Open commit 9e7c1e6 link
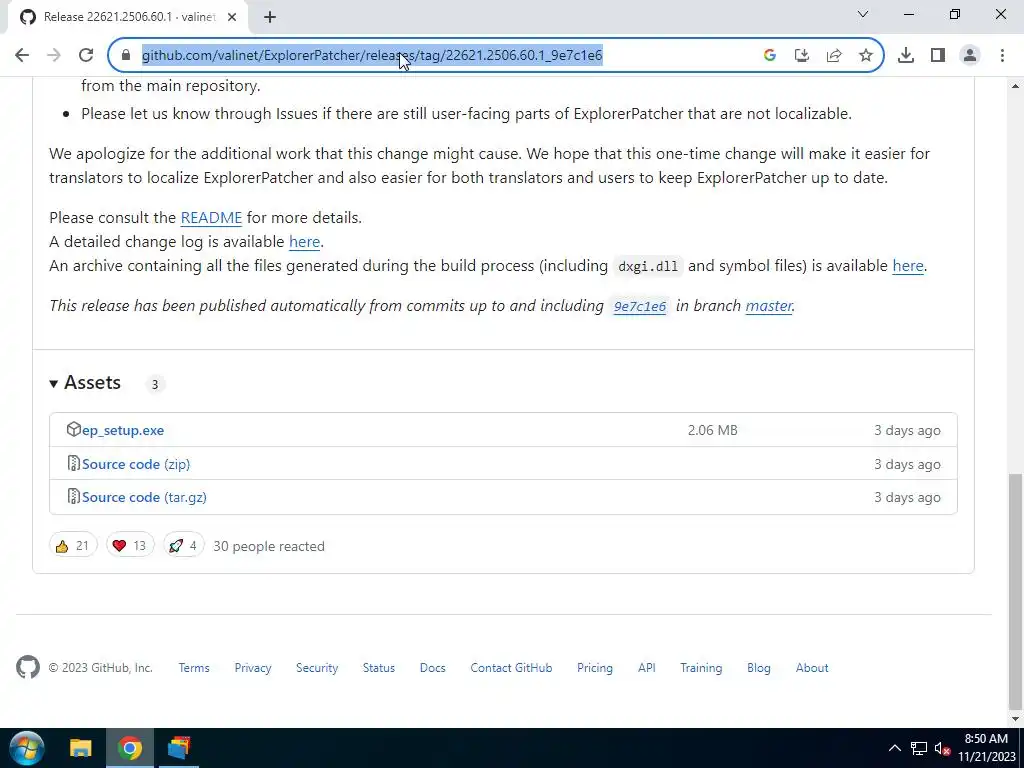Image resolution: width=1024 pixels, height=768 pixels. pyautogui.click(x=640, y=306)
